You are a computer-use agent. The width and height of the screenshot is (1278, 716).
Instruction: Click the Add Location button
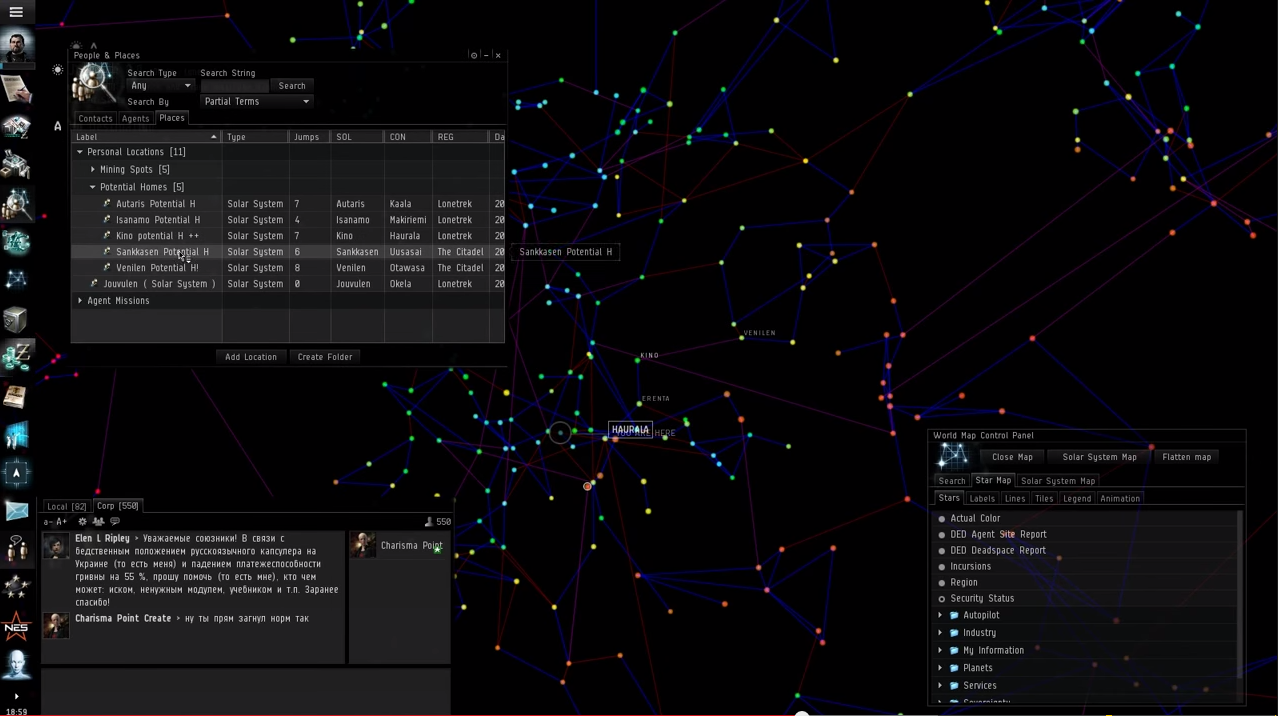251,357
